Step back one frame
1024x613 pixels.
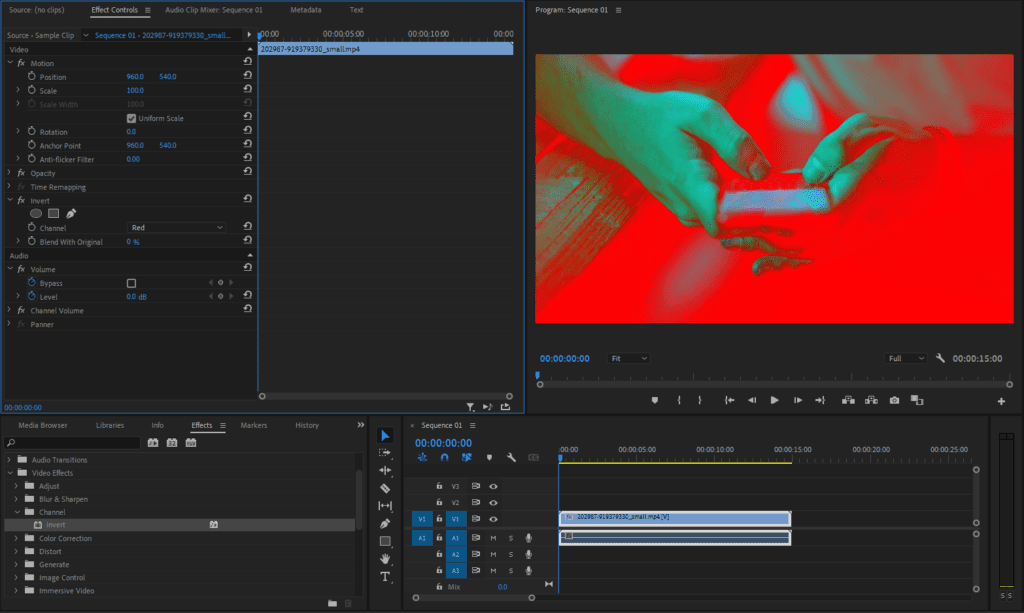[752, 400]
